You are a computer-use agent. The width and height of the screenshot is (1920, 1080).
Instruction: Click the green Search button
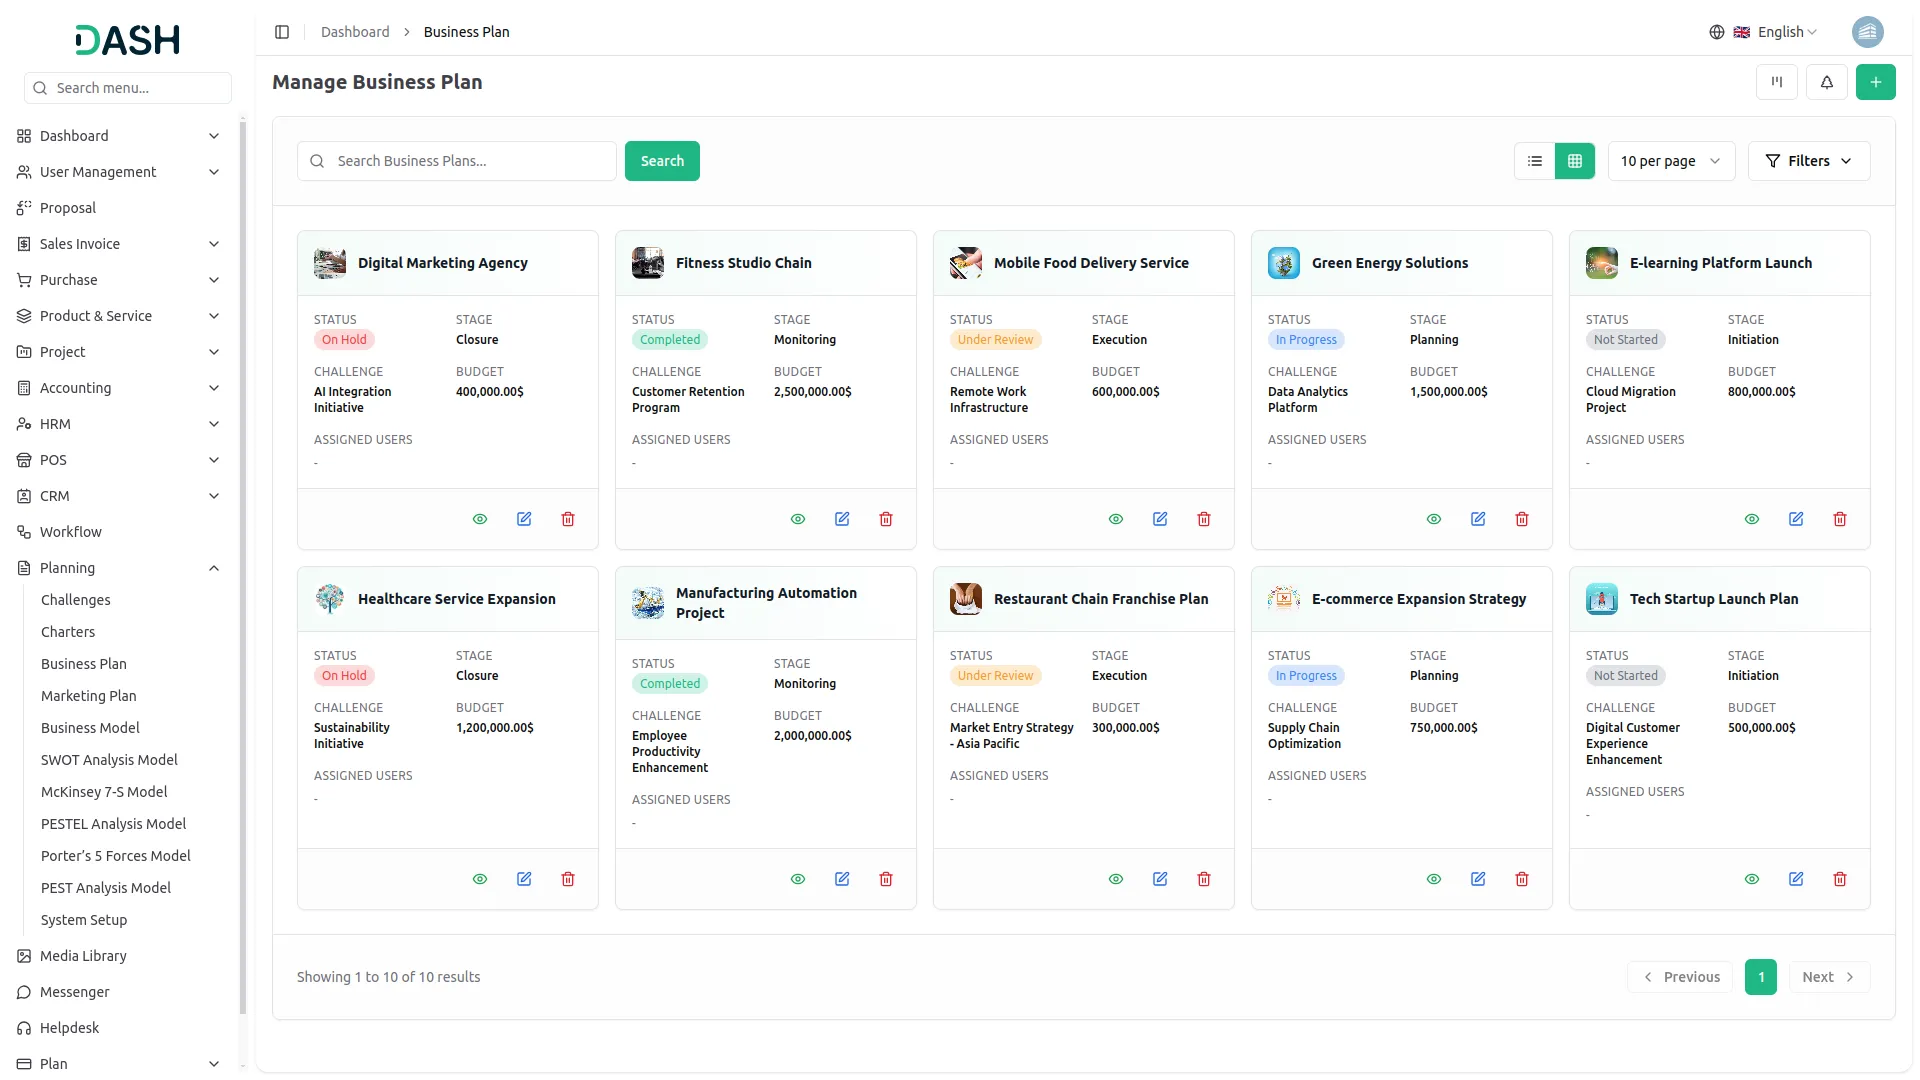662,161
